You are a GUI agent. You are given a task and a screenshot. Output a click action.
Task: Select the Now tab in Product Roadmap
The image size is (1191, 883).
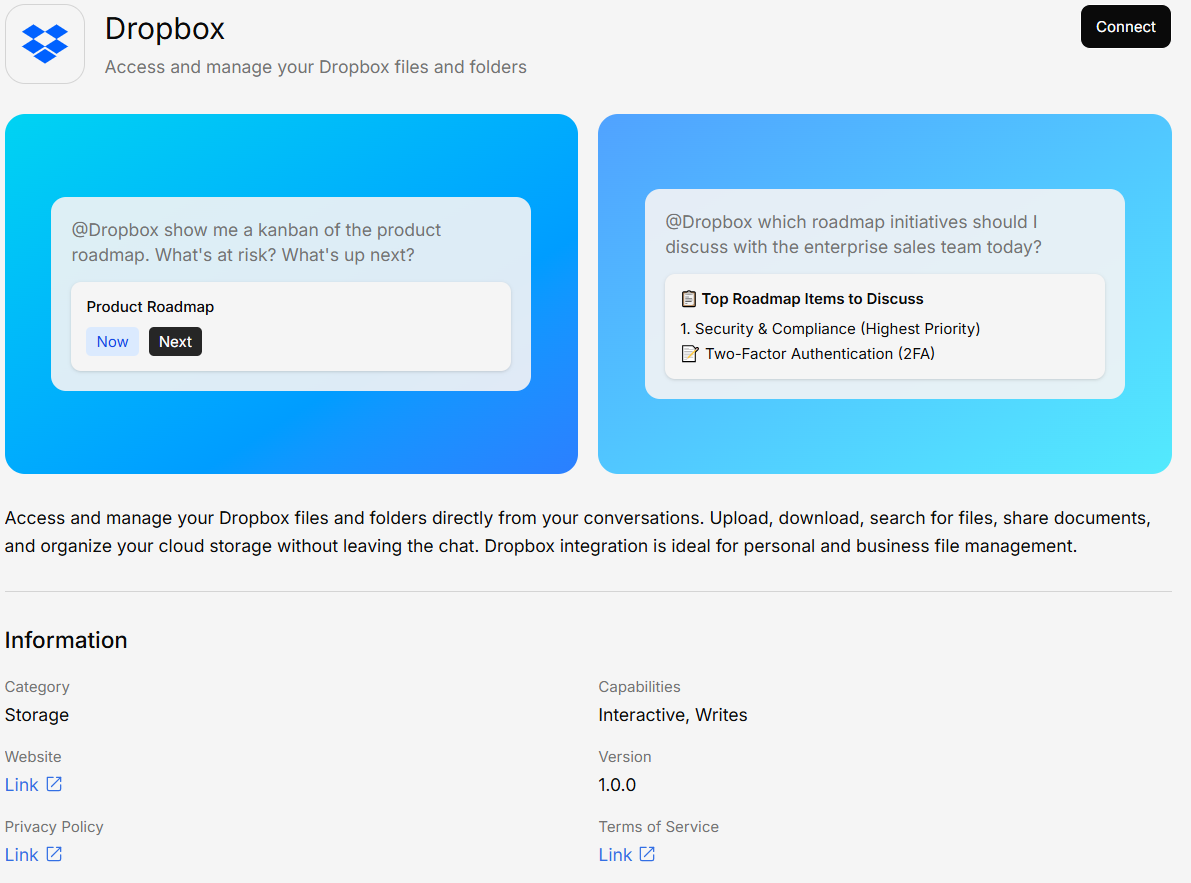(x=112, y=342)
